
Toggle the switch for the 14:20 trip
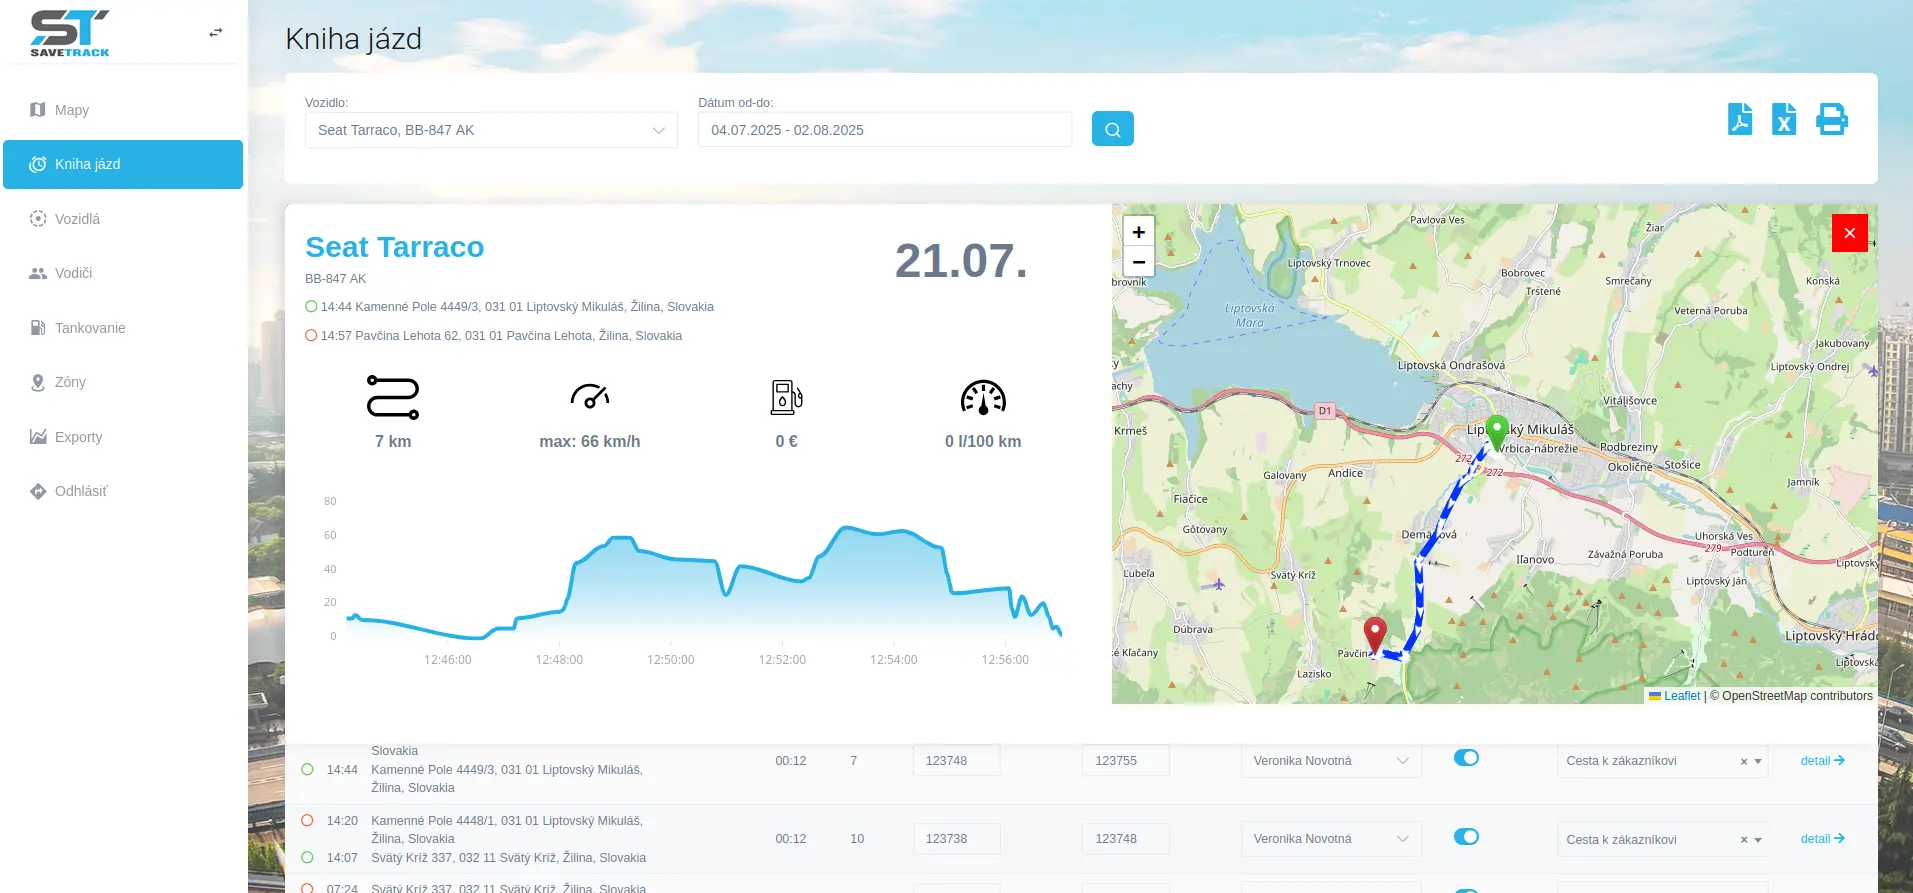tap(1466, 837)
